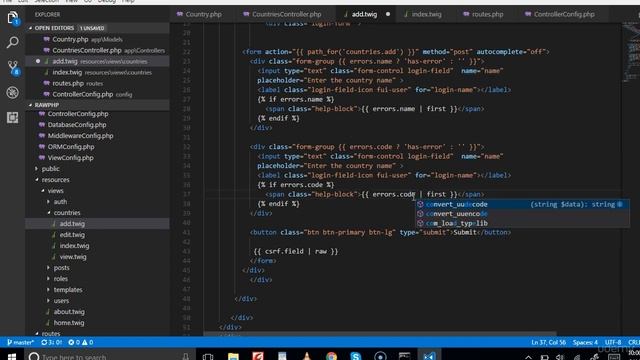Click the Windows taskbar search box
The width and height of the screenshot is (640, 360).
[x=110, y=356]
